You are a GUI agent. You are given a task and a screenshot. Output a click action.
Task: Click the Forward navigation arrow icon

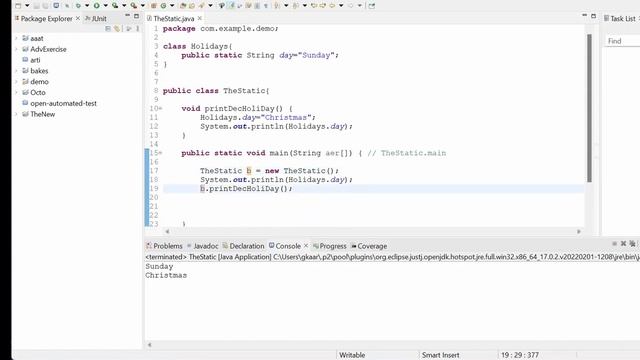point(351,6)
